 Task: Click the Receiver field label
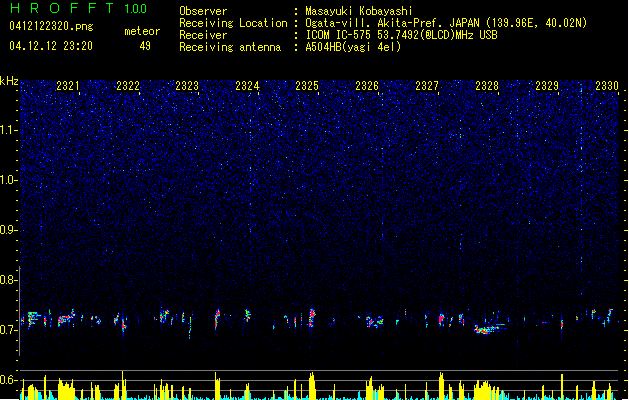pyautogui.click(x=203, y=35)
